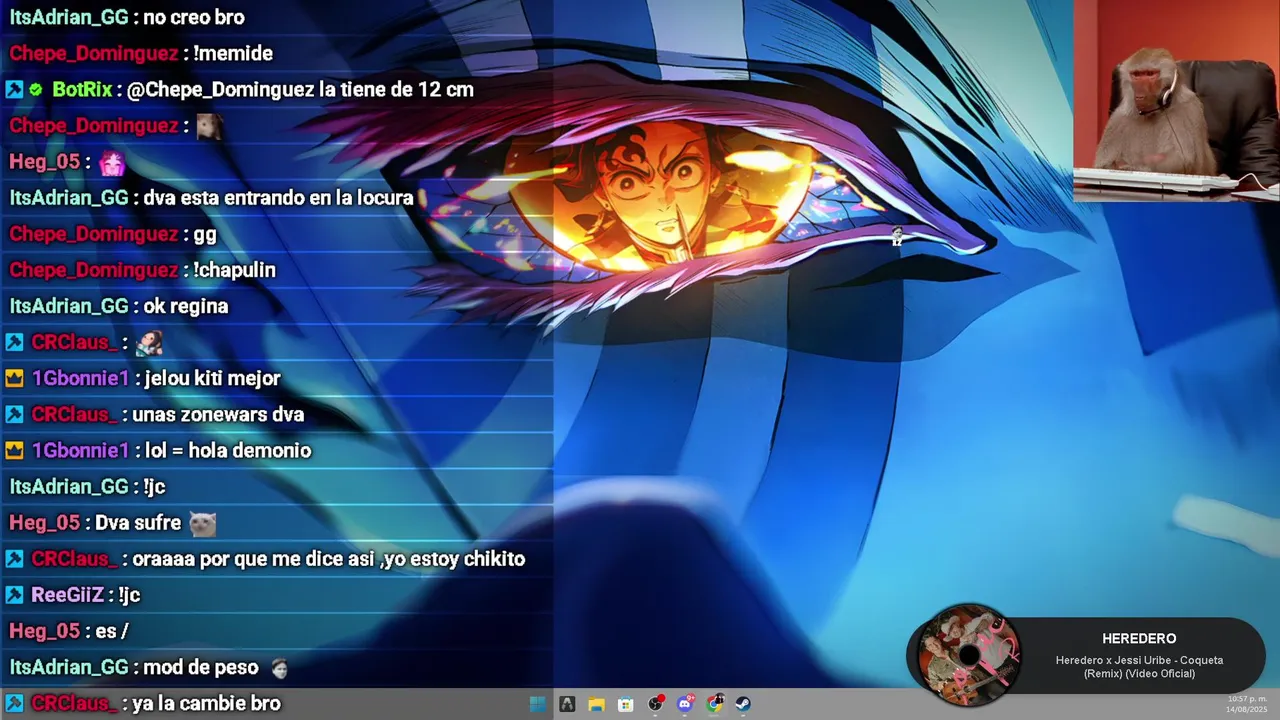
Task: Click crown badge beside 'jelou kiti mejor'
Action: 14,379
